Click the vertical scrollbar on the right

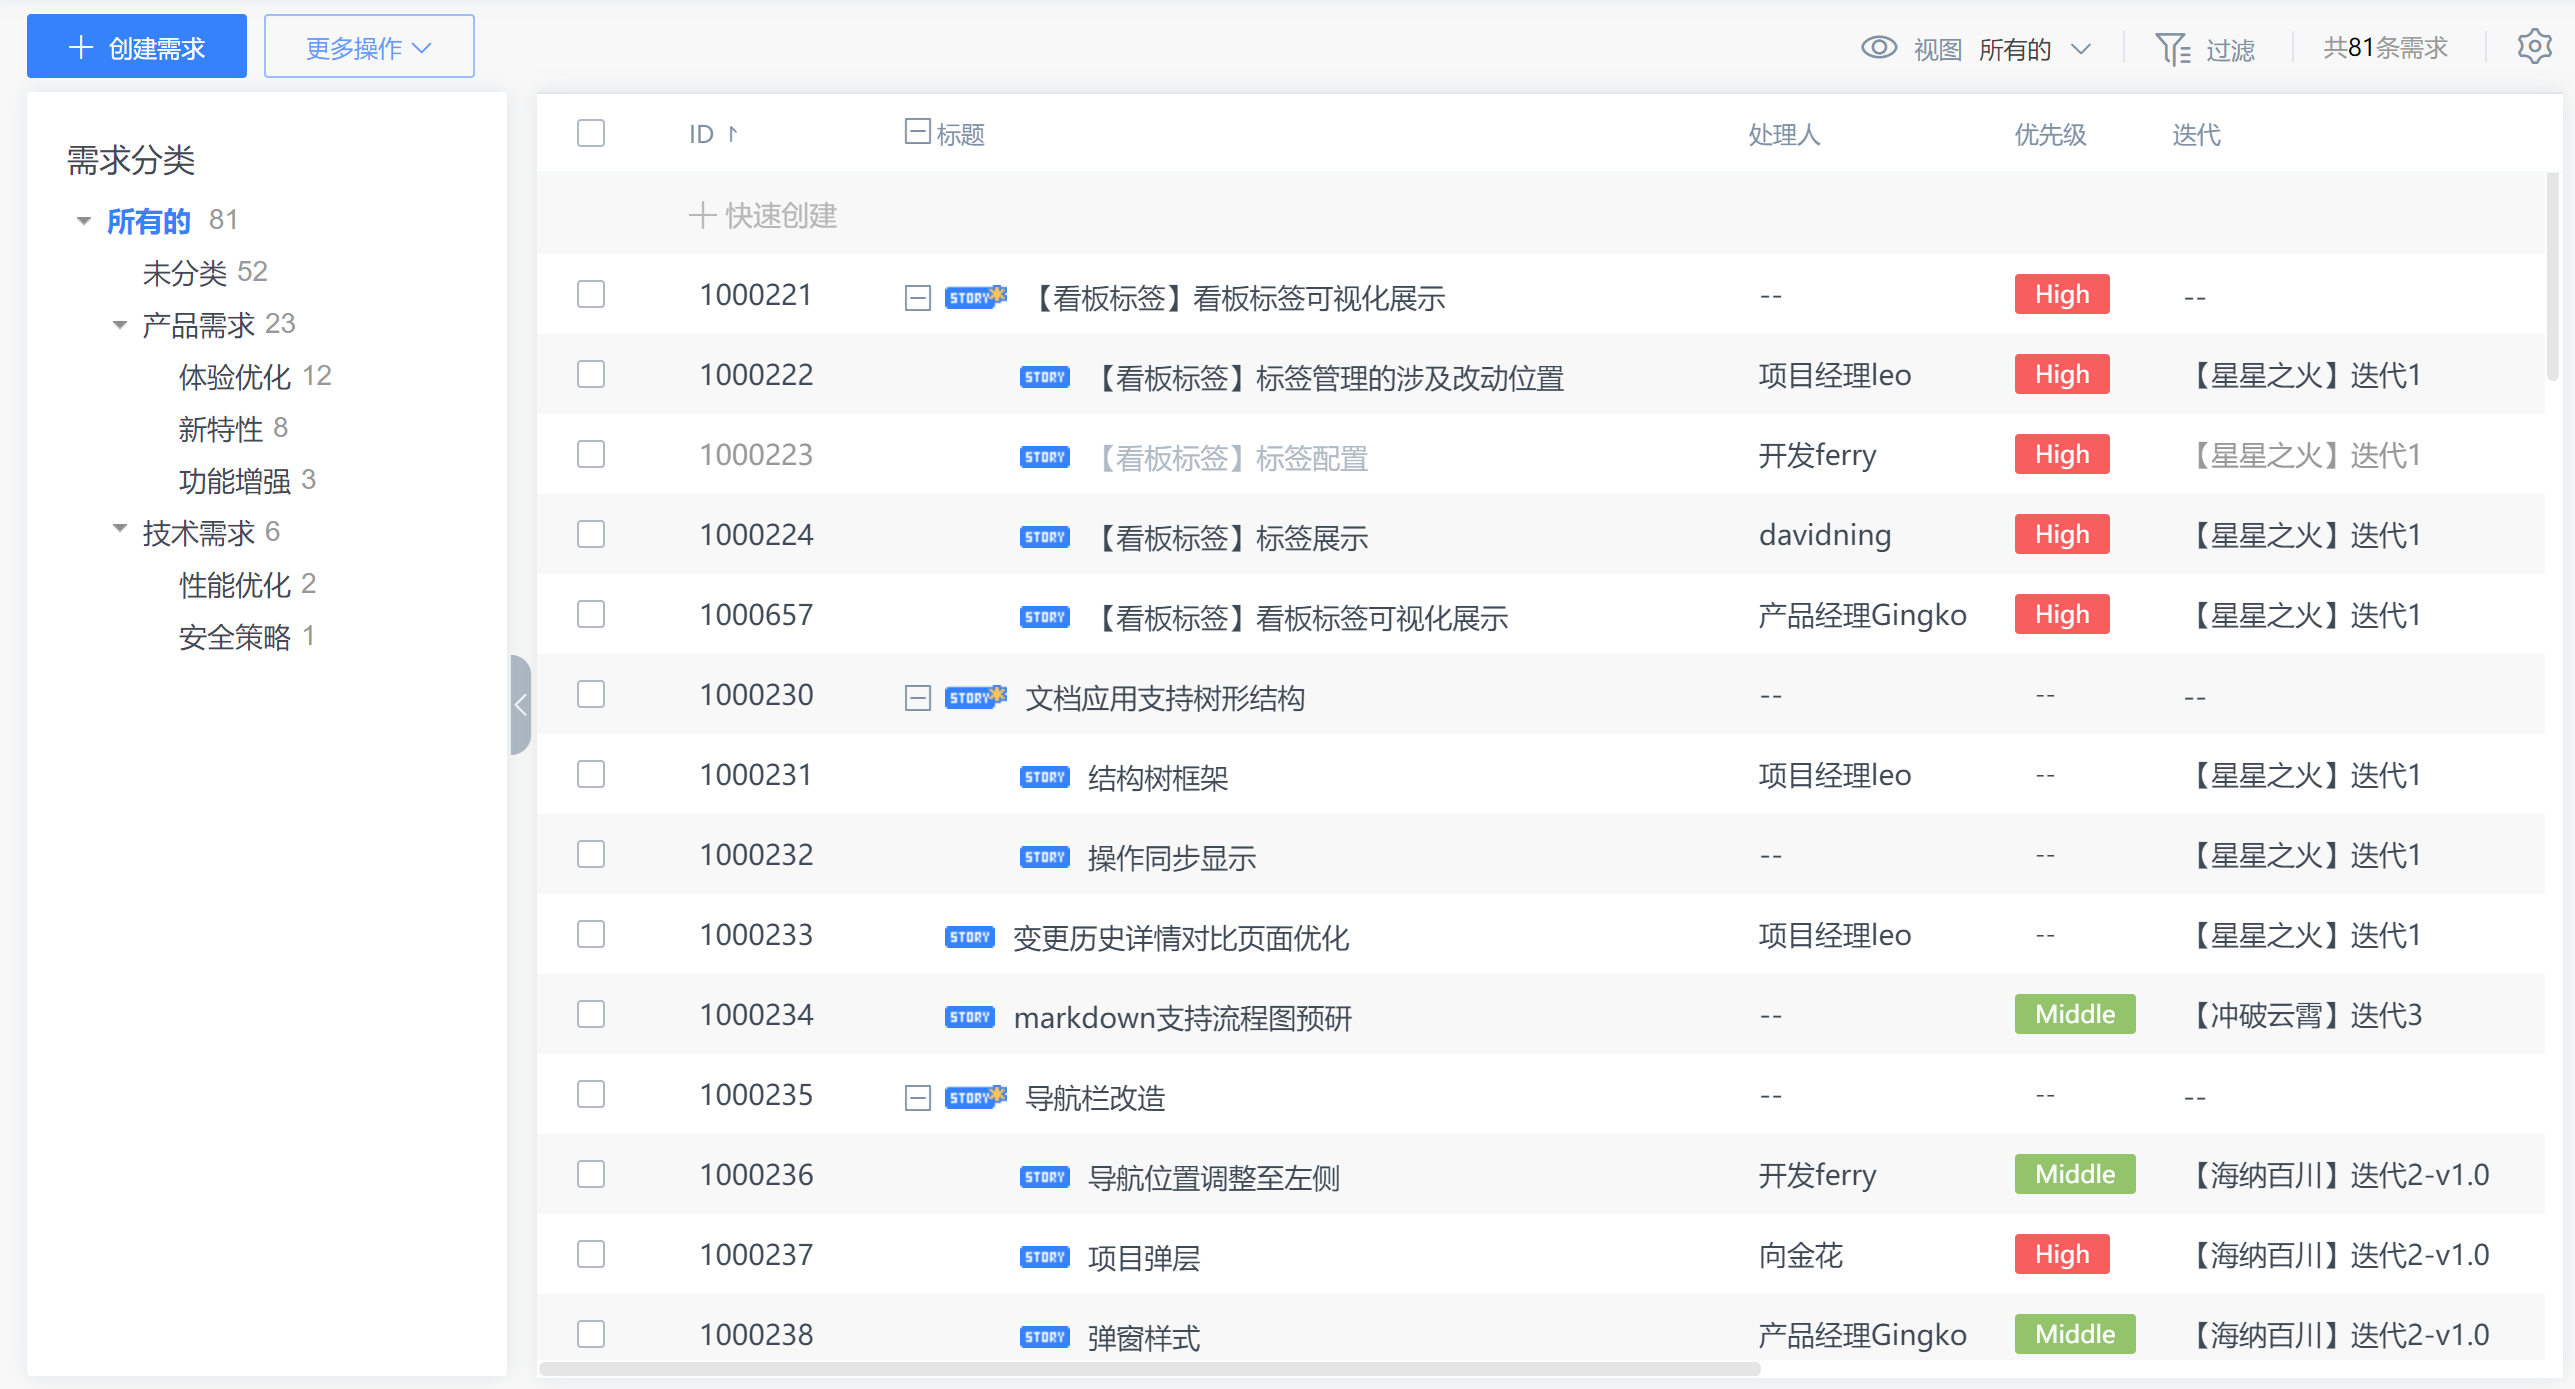point(2552,276)
